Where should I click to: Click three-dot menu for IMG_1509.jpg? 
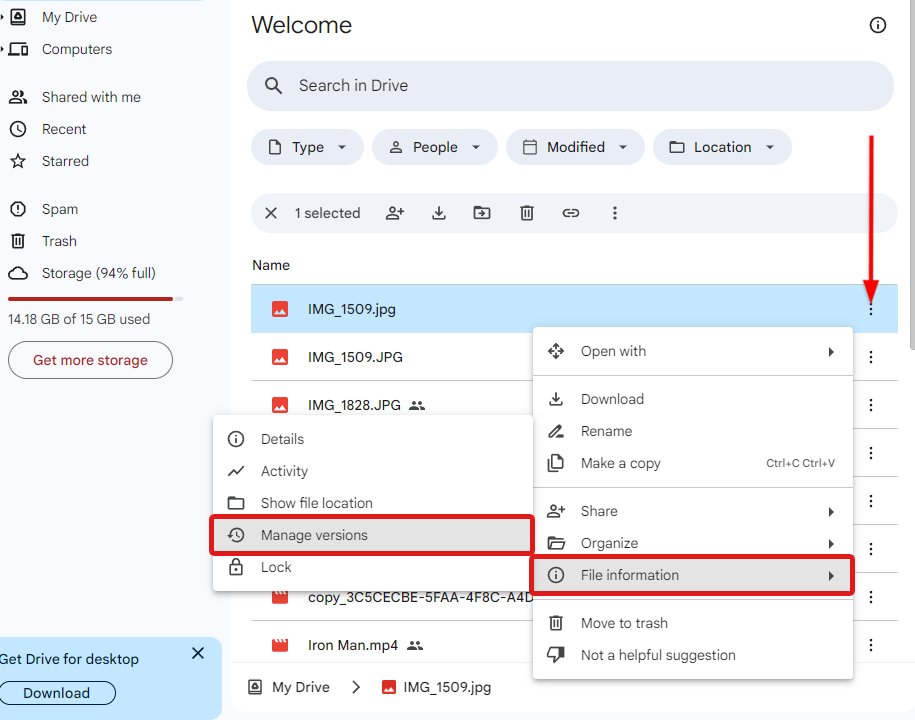[871, 309]
